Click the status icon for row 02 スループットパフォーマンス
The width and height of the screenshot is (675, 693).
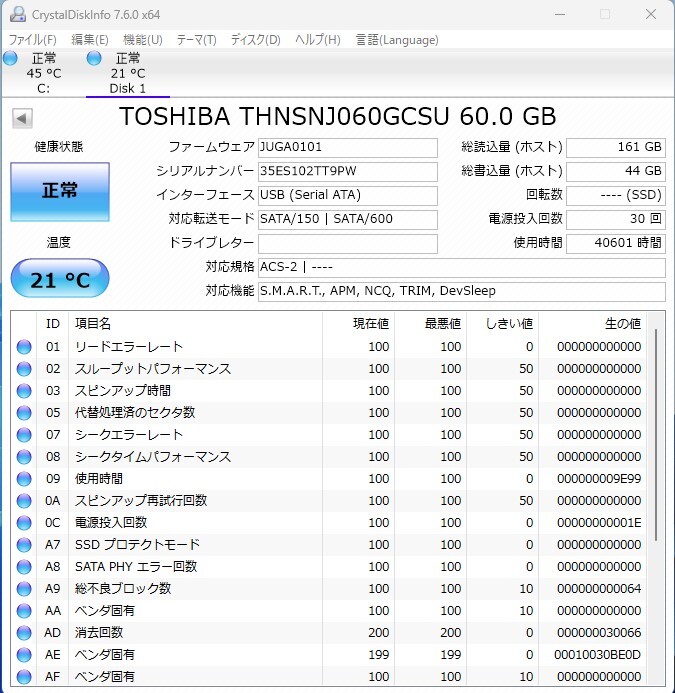[x=24, y=369]
